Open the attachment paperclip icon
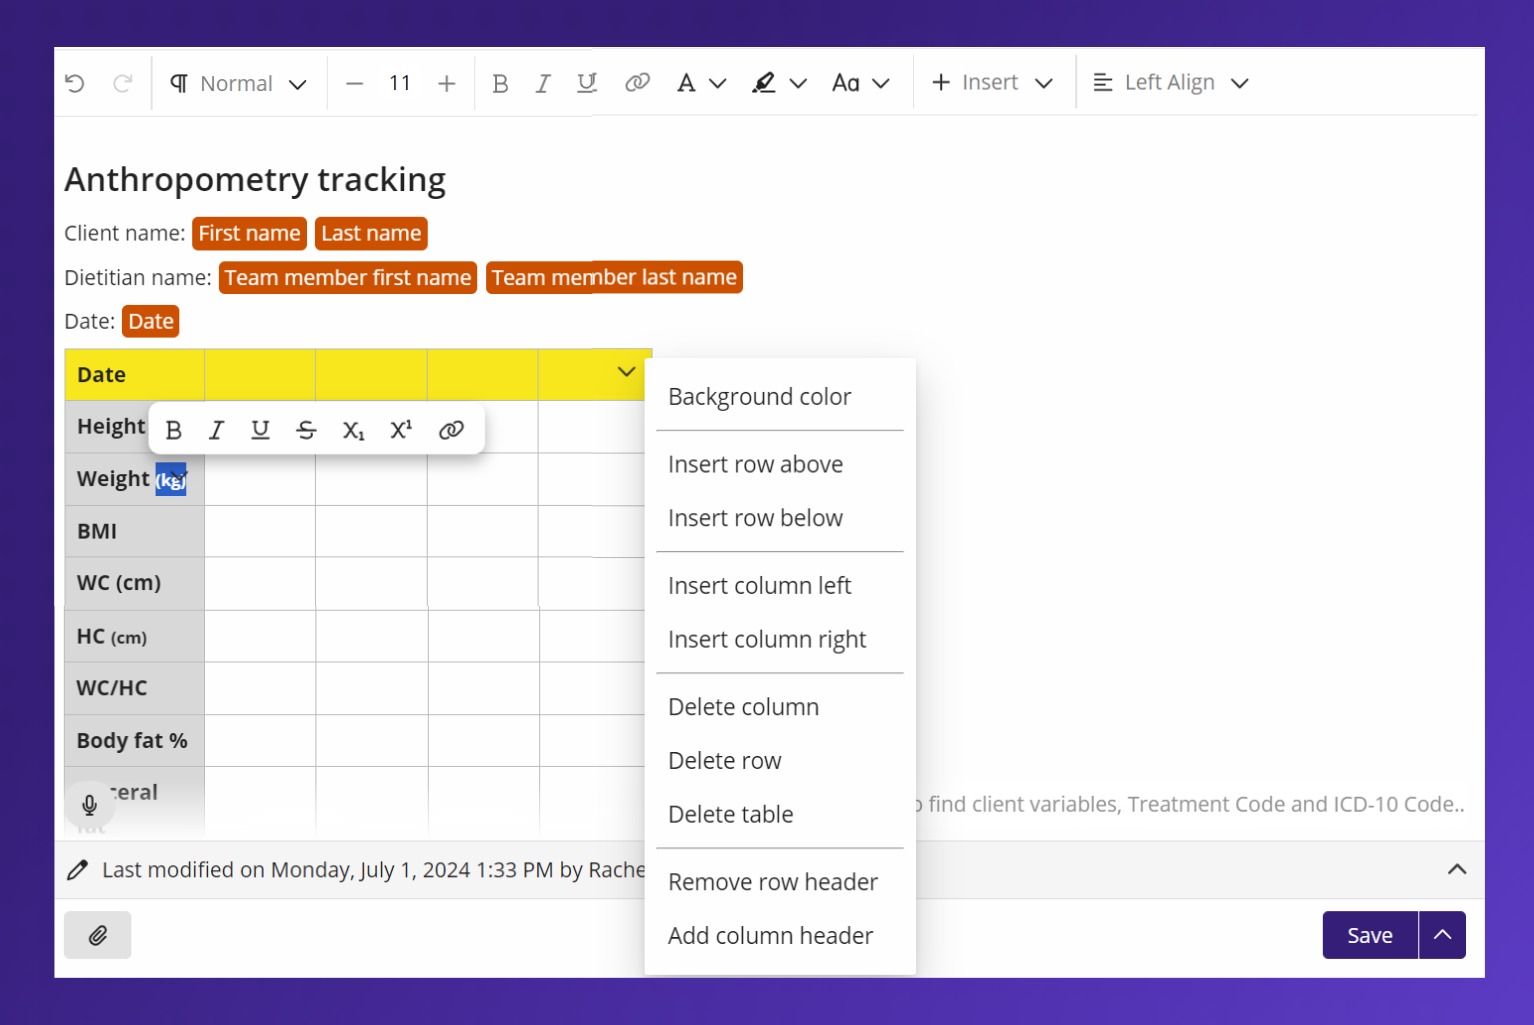This screenshot has width=1534, height=1025. [x=97, y=934]
